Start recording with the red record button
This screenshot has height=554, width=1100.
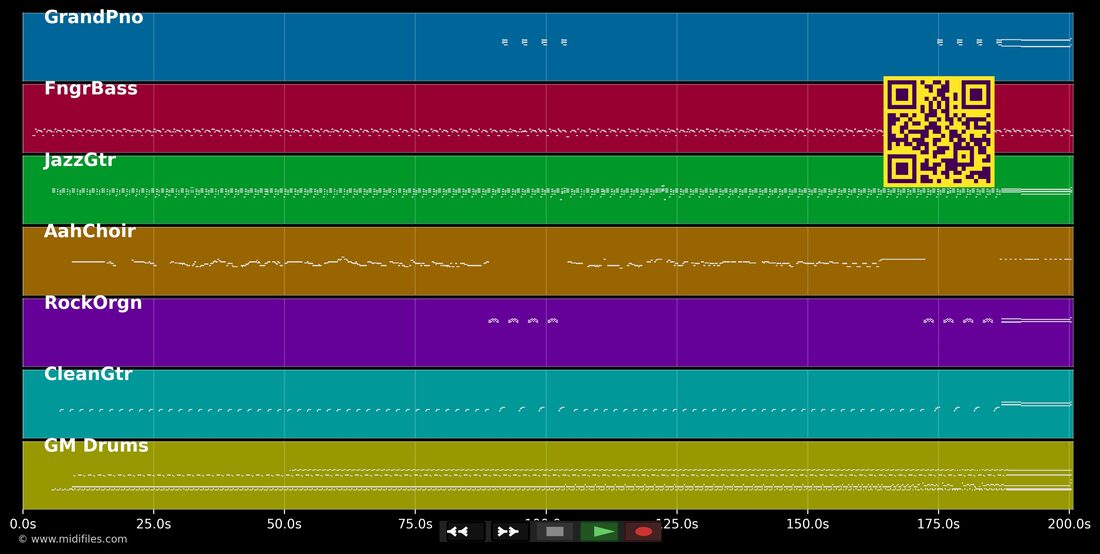[643, 532]
